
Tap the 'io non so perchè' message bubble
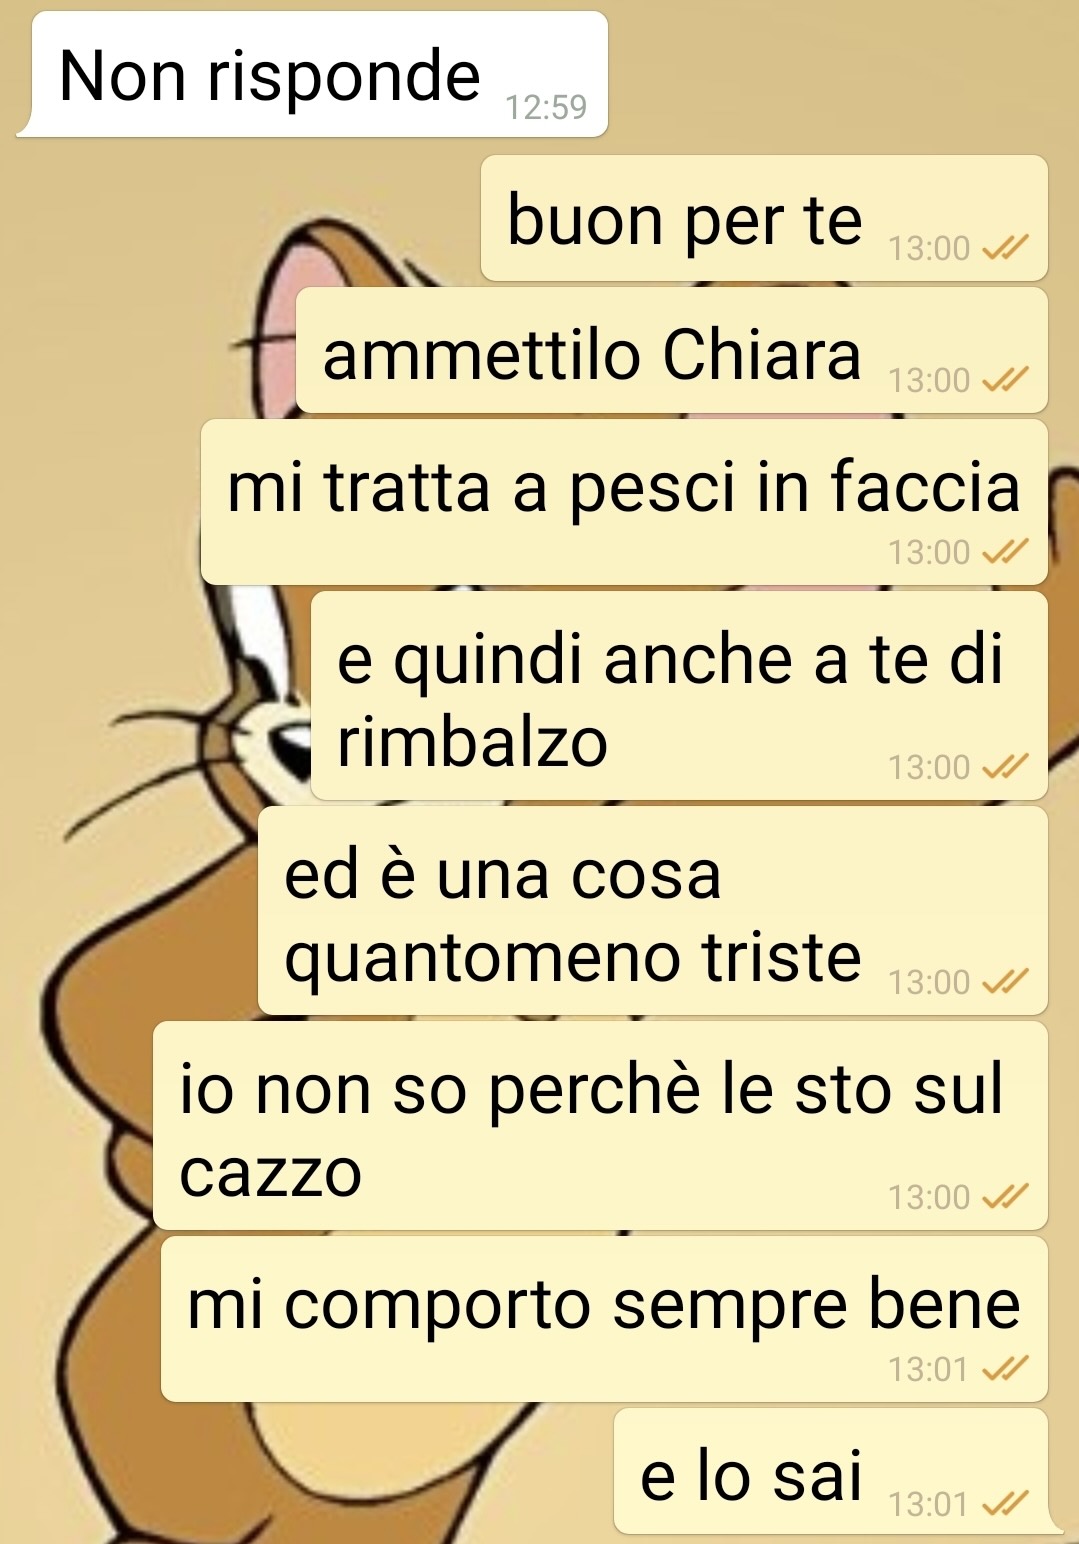tap(600, 1126)
